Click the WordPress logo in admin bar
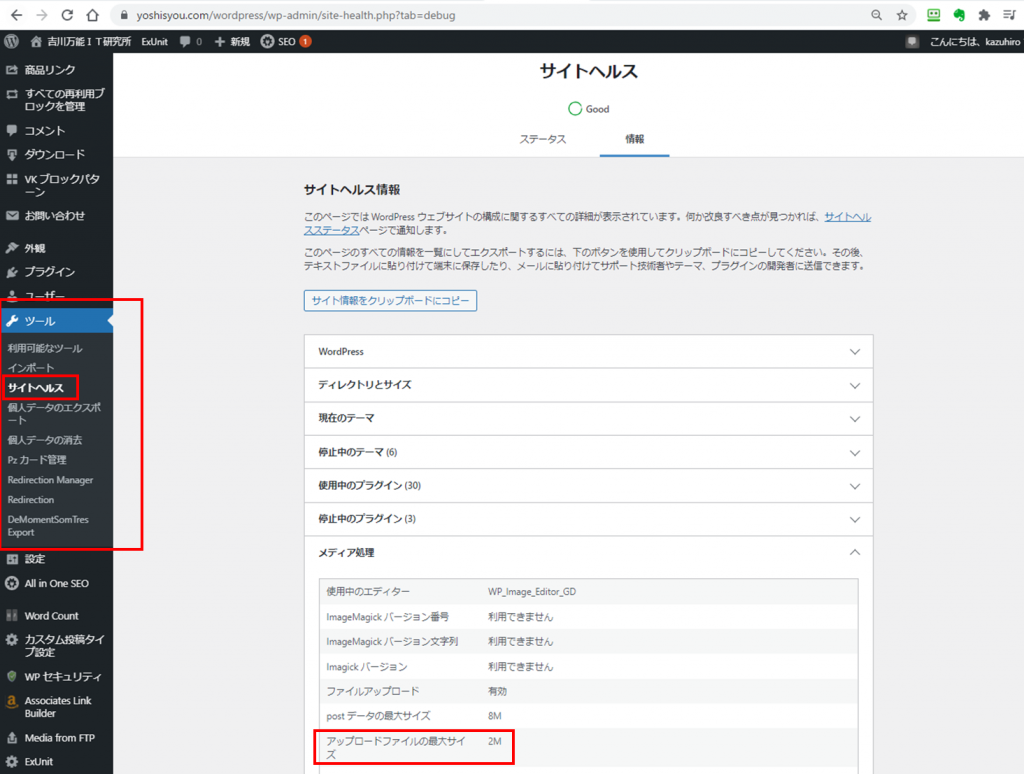Screen dimensions: 1024x774 click(12, 42)
